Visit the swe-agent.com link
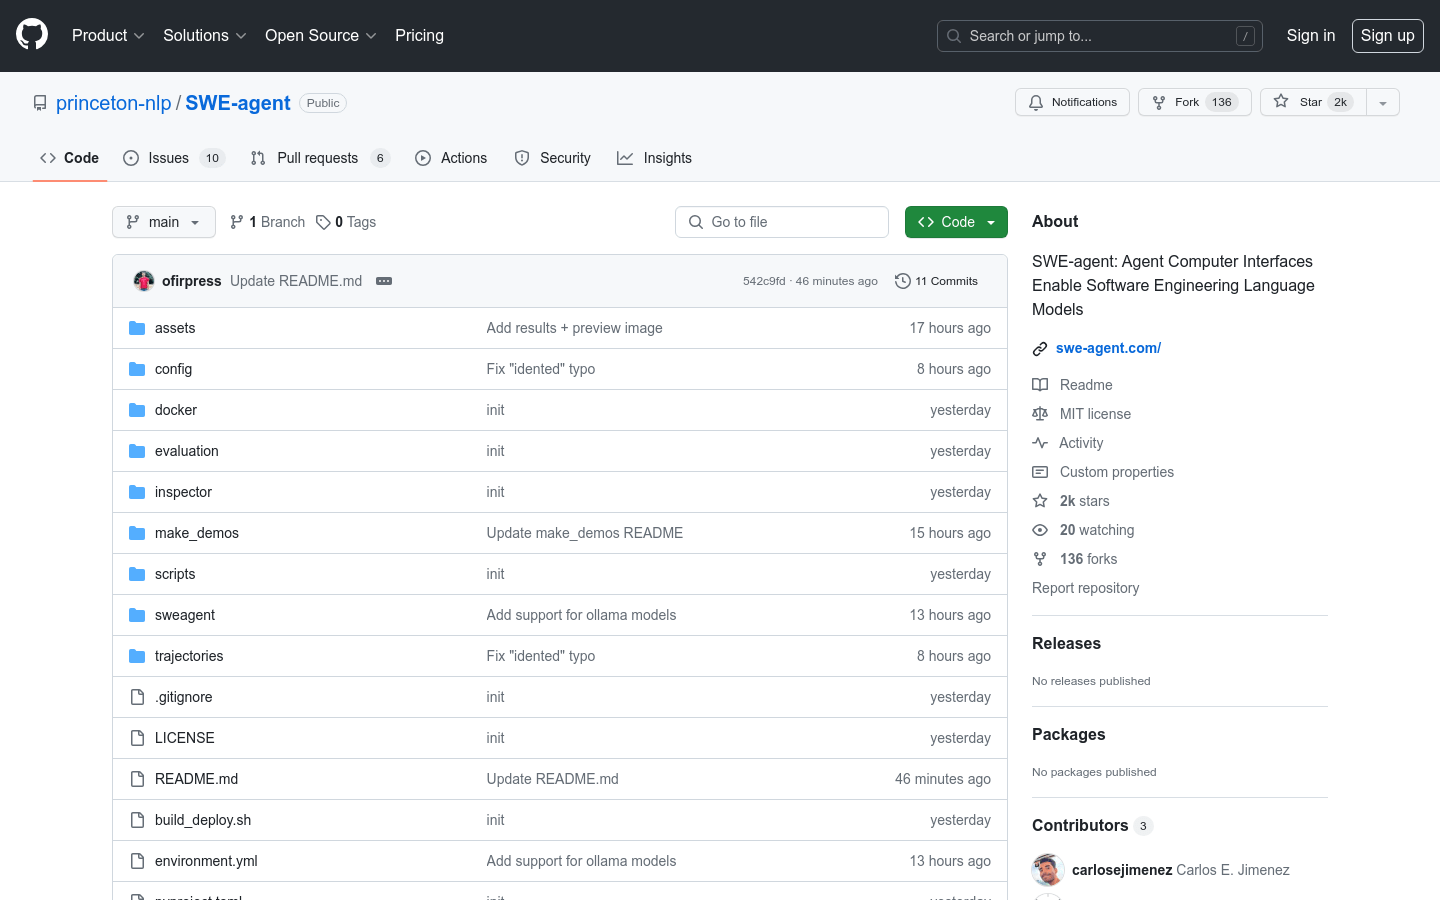This screenshot has height=900, width=1440. click(x=1108, y=348)
